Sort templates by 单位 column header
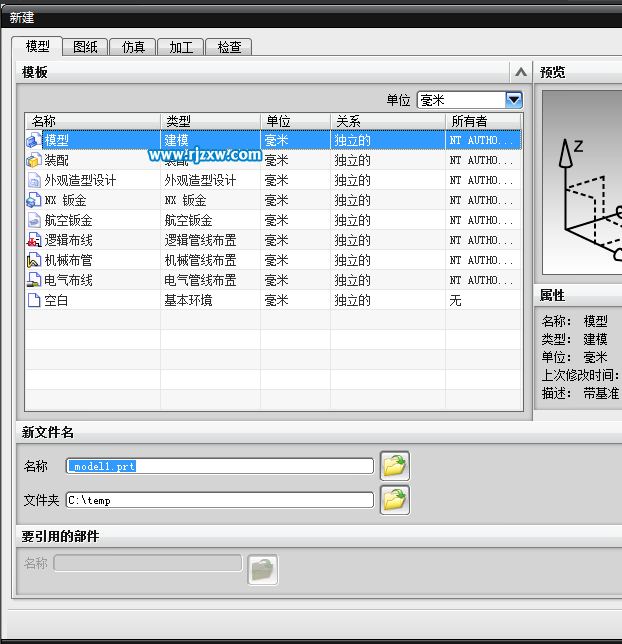622x644 pixels. [x=295, y=121]
